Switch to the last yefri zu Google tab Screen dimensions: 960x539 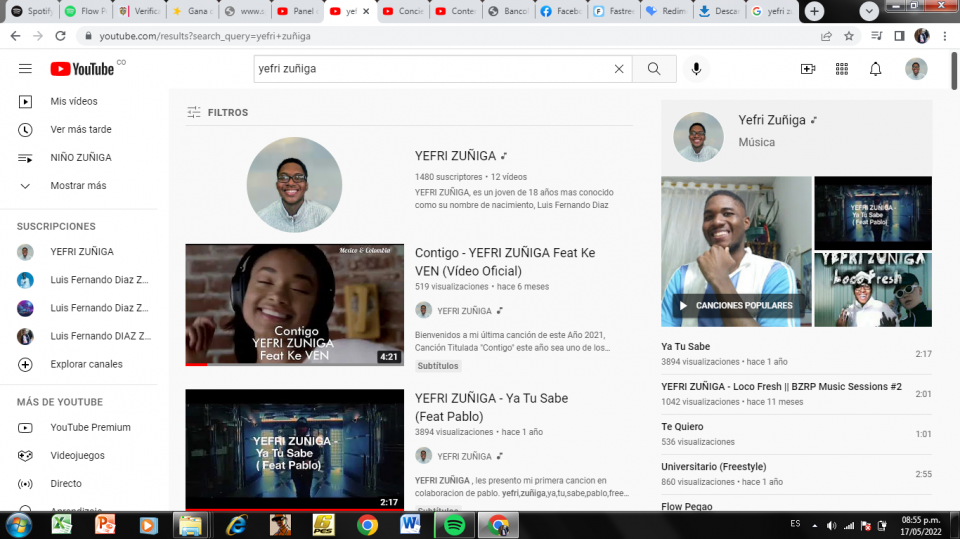coord(773,11)
